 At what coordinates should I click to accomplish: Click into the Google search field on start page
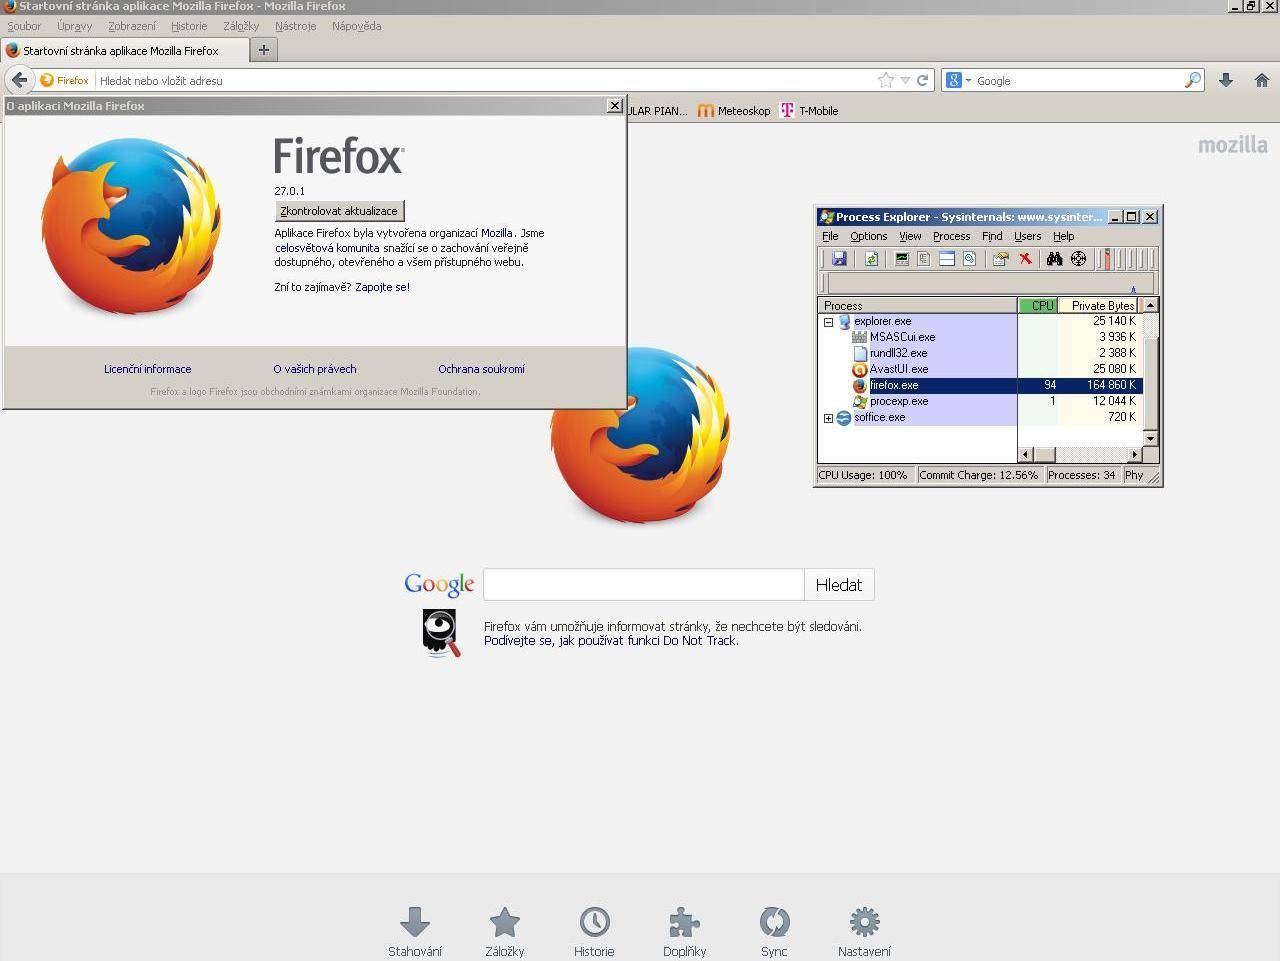[643, 585]
